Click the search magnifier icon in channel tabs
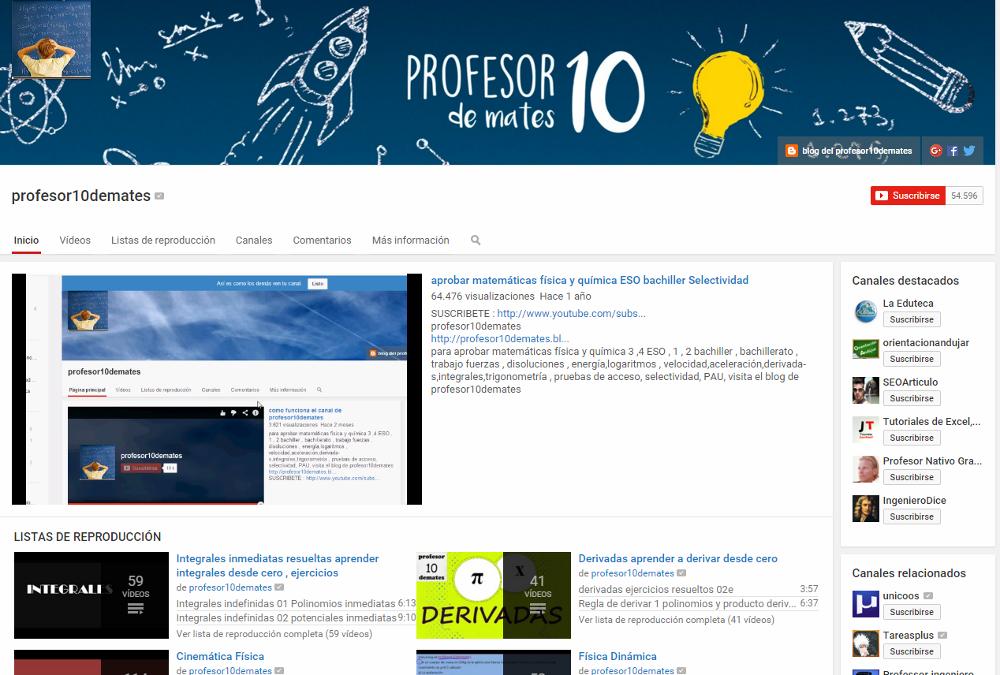1000x675 pixels. pyautogui.click(x=476, y=241)
